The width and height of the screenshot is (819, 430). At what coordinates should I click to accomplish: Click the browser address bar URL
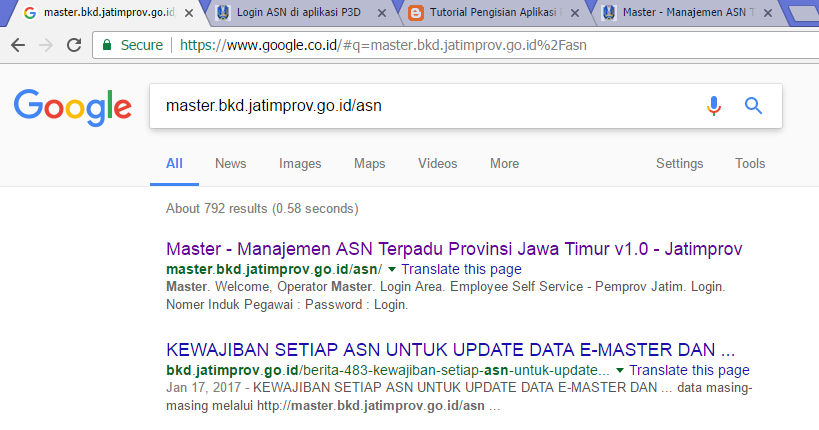[x=383, y=45]
